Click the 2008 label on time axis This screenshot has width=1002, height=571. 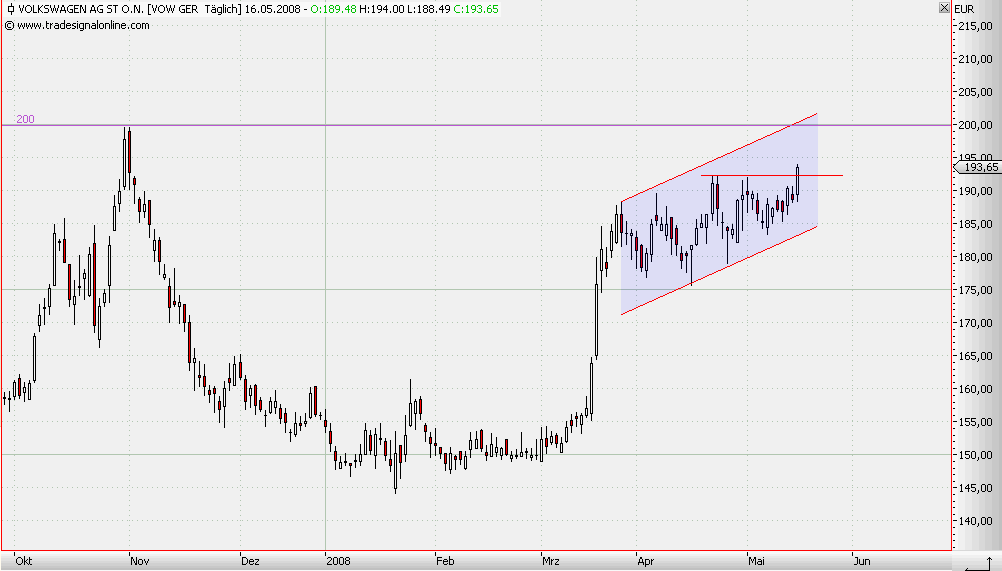click(x=338, y=561)
